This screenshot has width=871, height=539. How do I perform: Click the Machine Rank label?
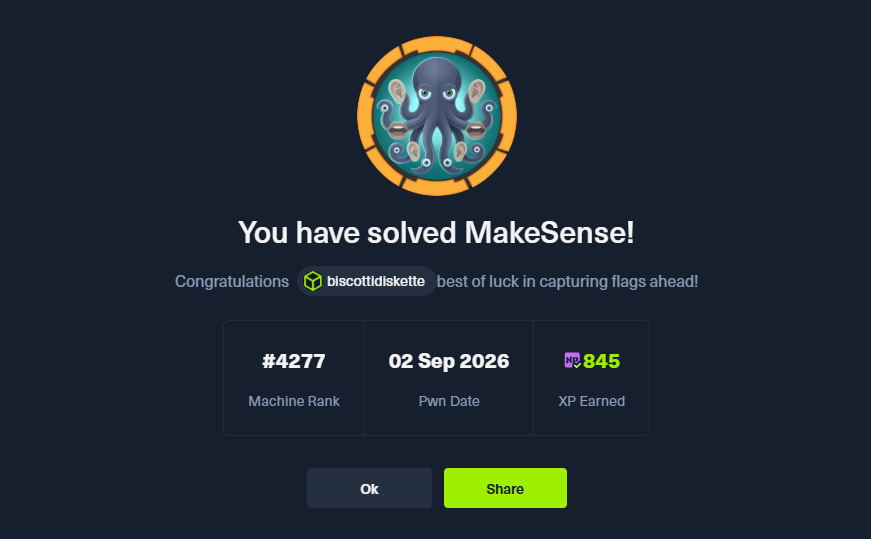point(294,401)
